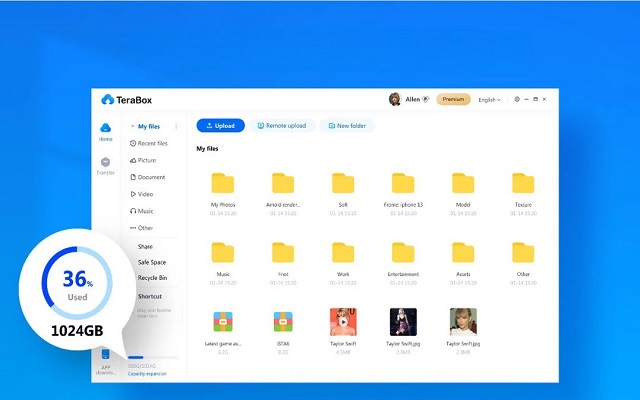Image resolution: width=640 pixels, height=400 pixels.
Task: Open the Arnold render folder
Action: [283, 183]
